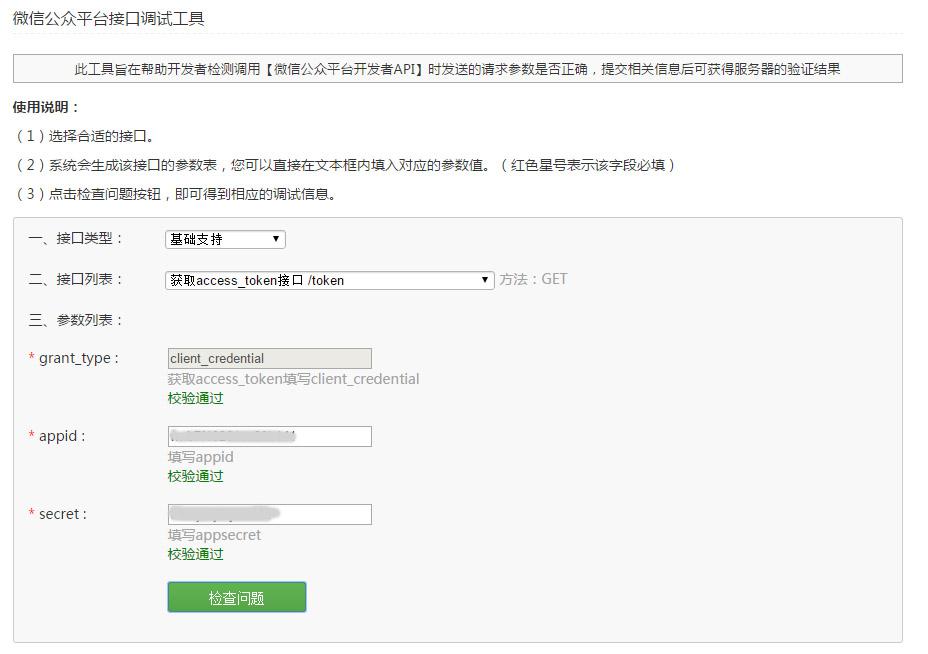
Task: Click into the appid input field
Action: coord(268,436)
